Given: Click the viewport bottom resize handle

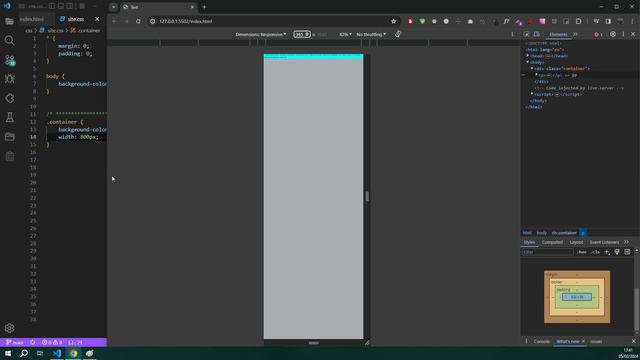Looking at the screenshot, I should tap(313, 343).
